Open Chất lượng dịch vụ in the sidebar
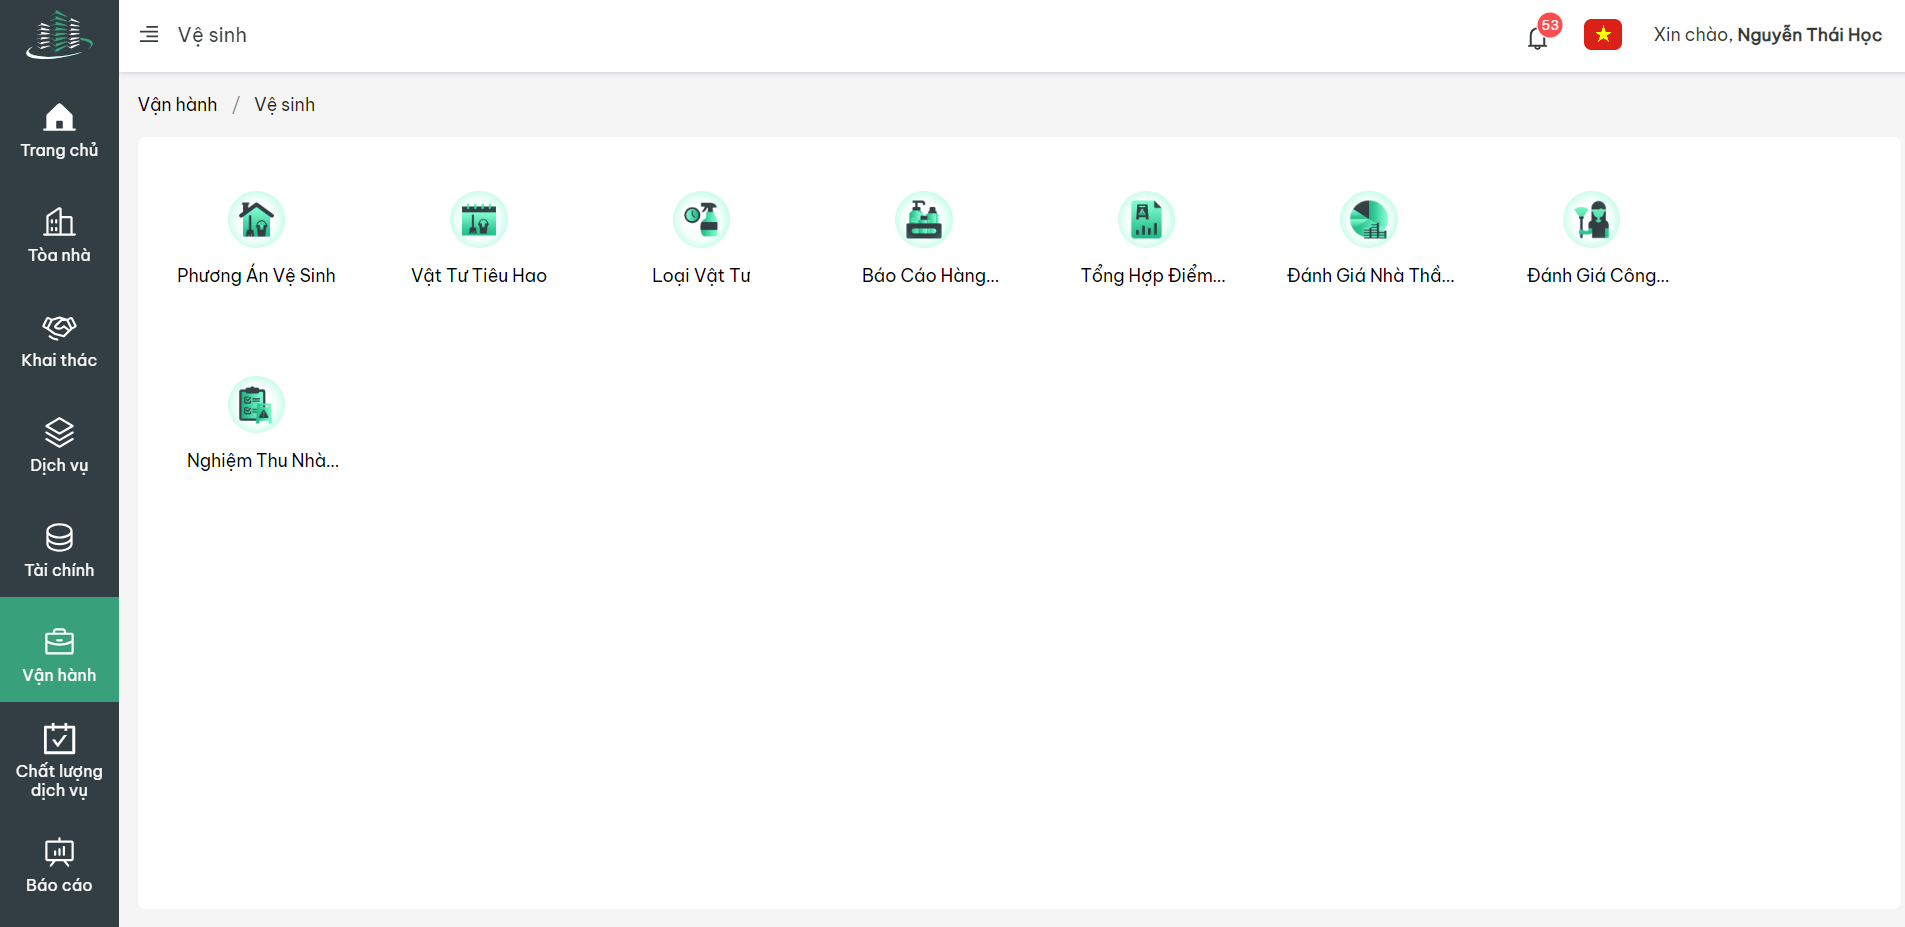This screenshot has width=1905, height=927. tap(59, 761)
